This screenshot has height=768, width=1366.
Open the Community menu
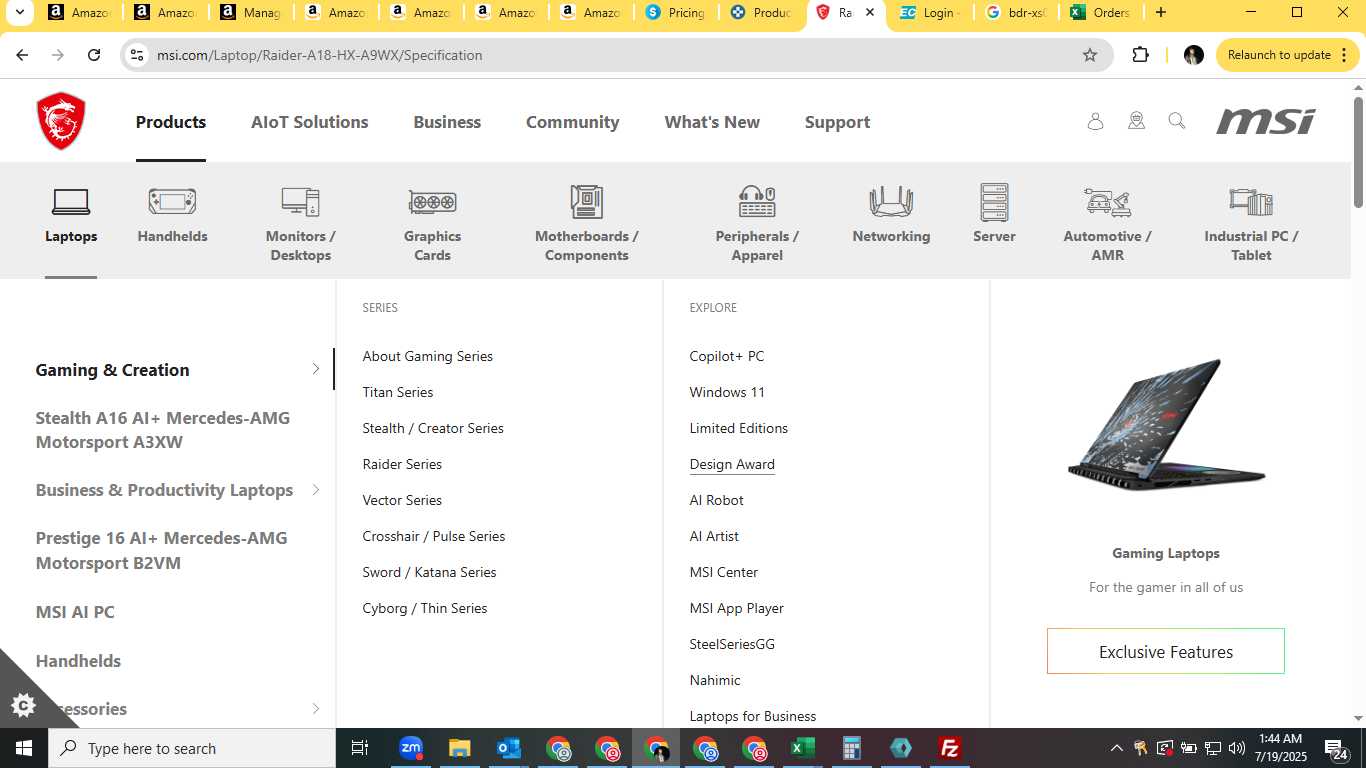click(x=573, y=122)
